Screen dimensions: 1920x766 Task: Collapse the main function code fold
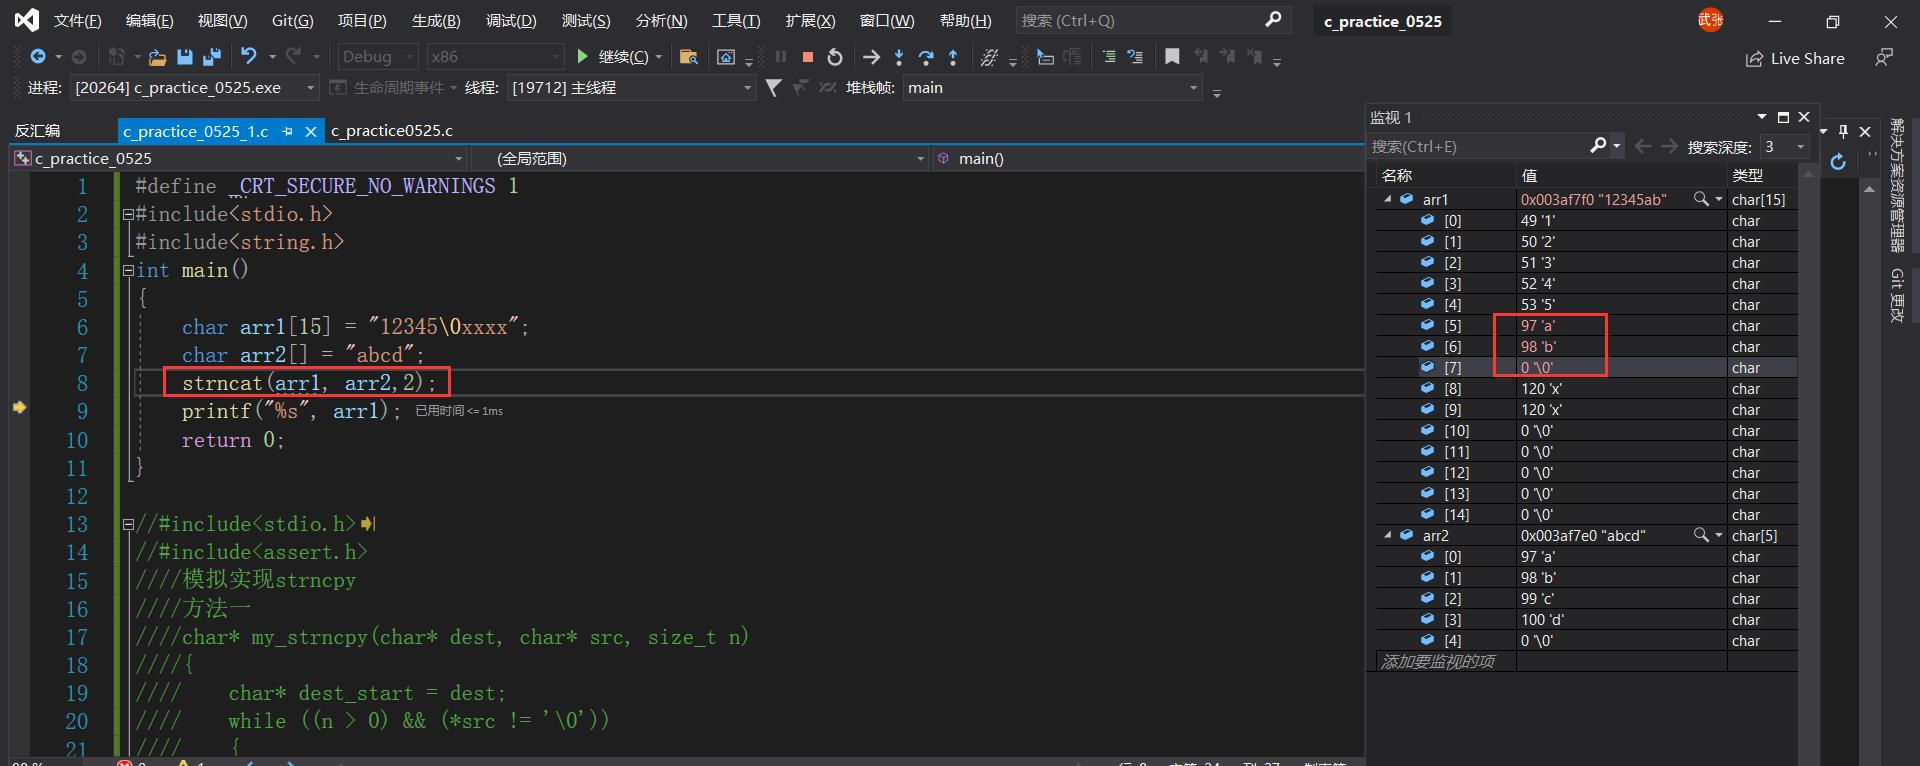coord(128,270)
